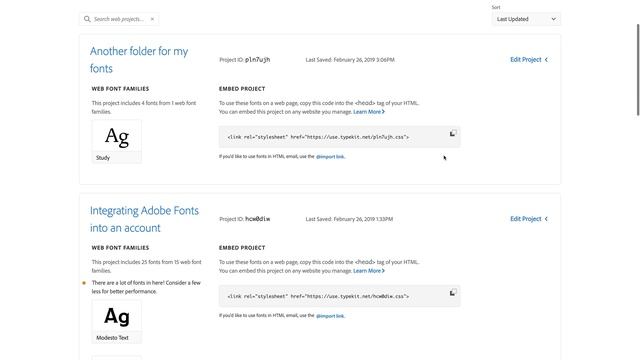The width and height of the screenshot is (640, 360).
Task: Open the "Integrating Adobe Fonts into an account" title
Action: pyautogui.click(x=144, y=219)
